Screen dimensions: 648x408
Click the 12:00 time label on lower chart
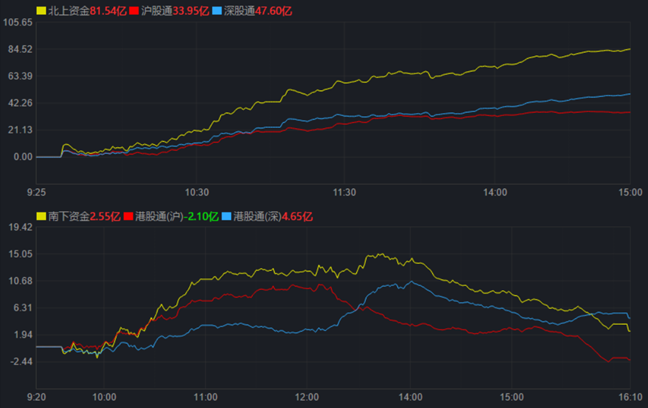306,395
